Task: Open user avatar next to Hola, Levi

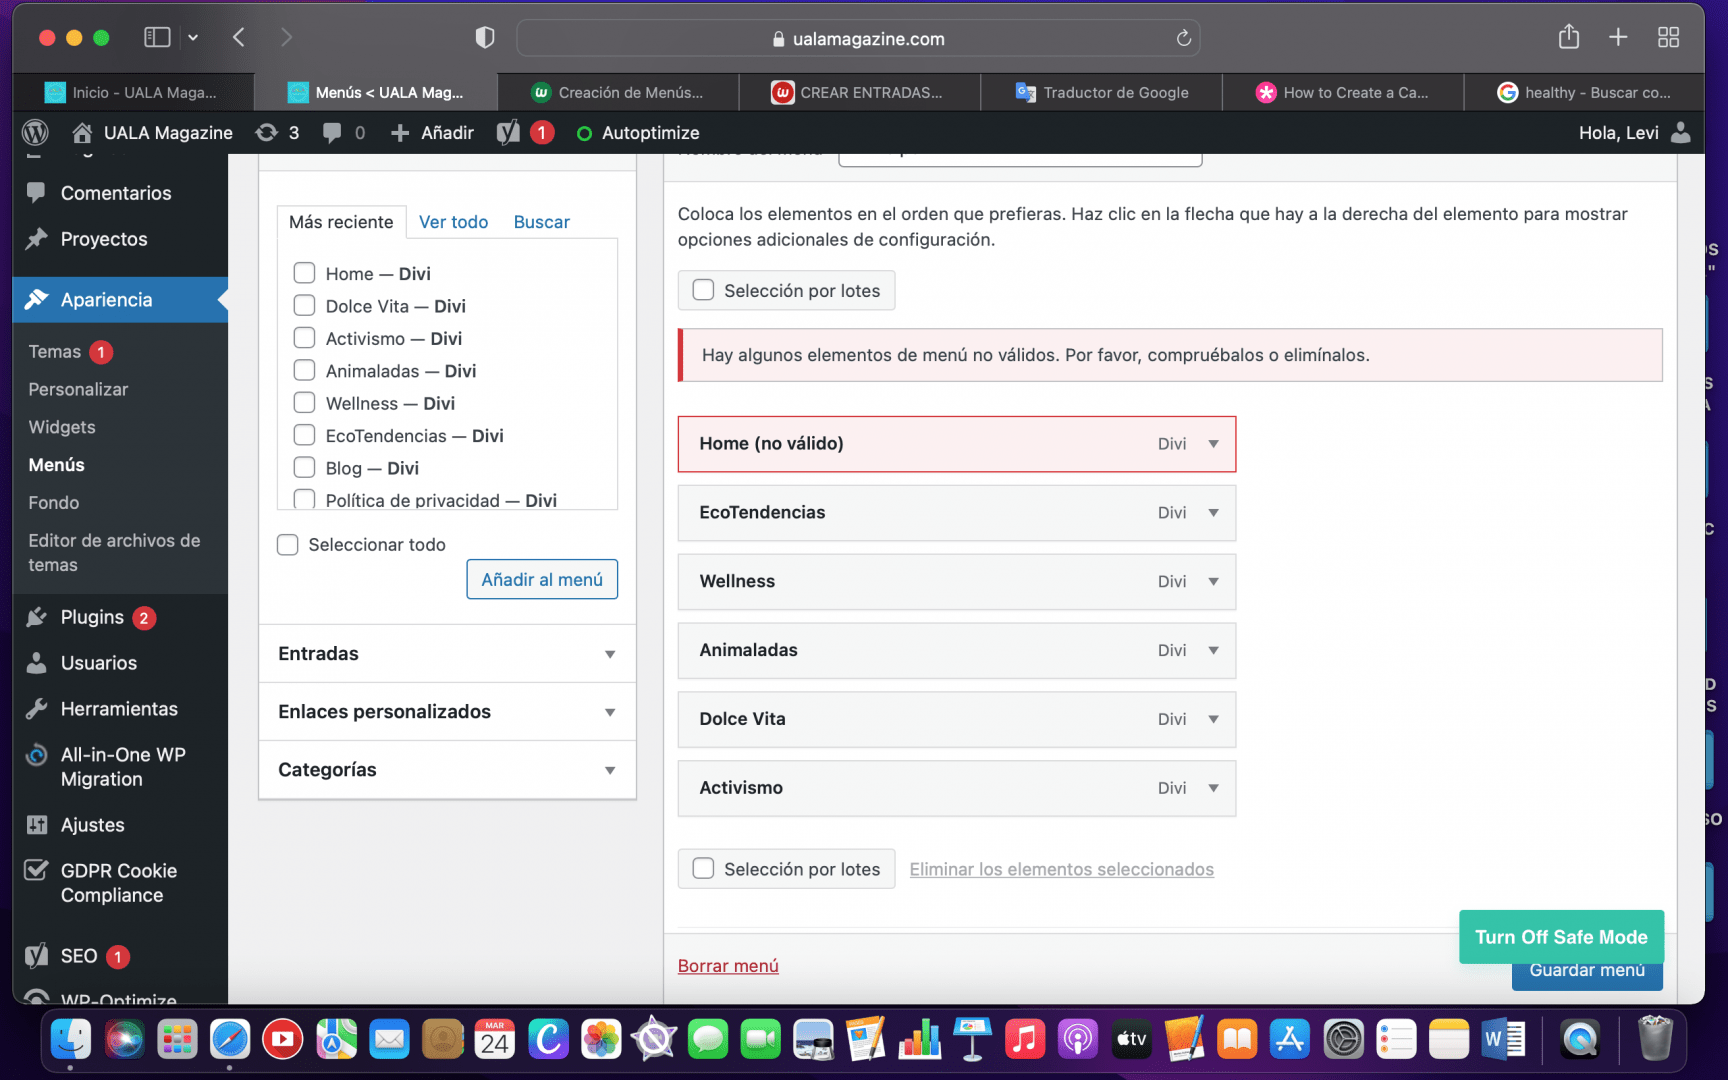Action: [1681, 132]
